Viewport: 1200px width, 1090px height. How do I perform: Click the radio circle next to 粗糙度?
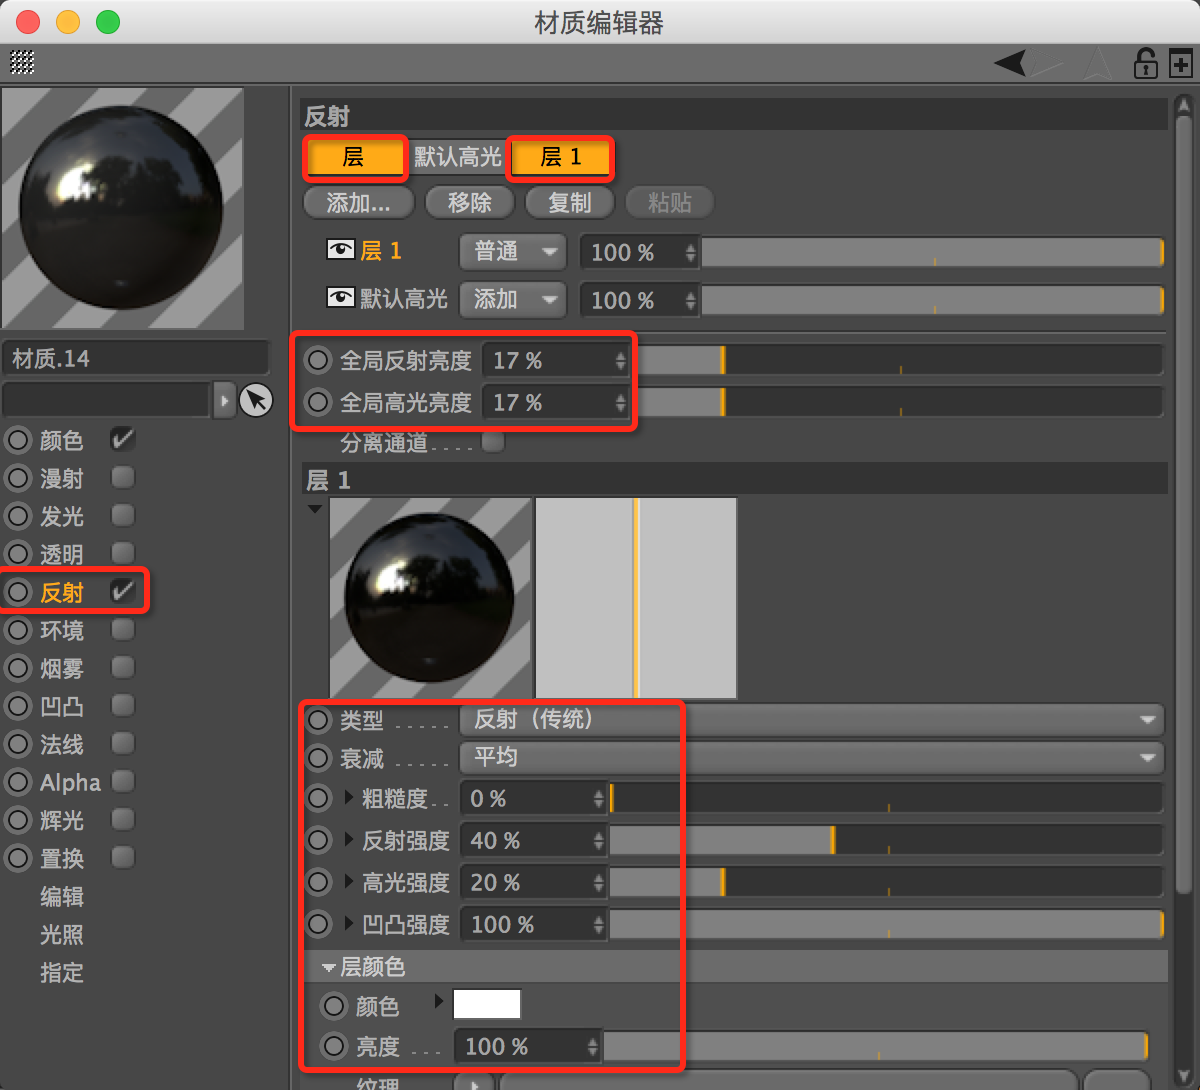[x=318, y=798]
